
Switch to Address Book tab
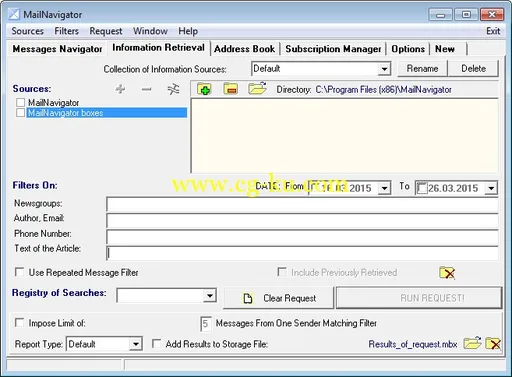point(244,49)
